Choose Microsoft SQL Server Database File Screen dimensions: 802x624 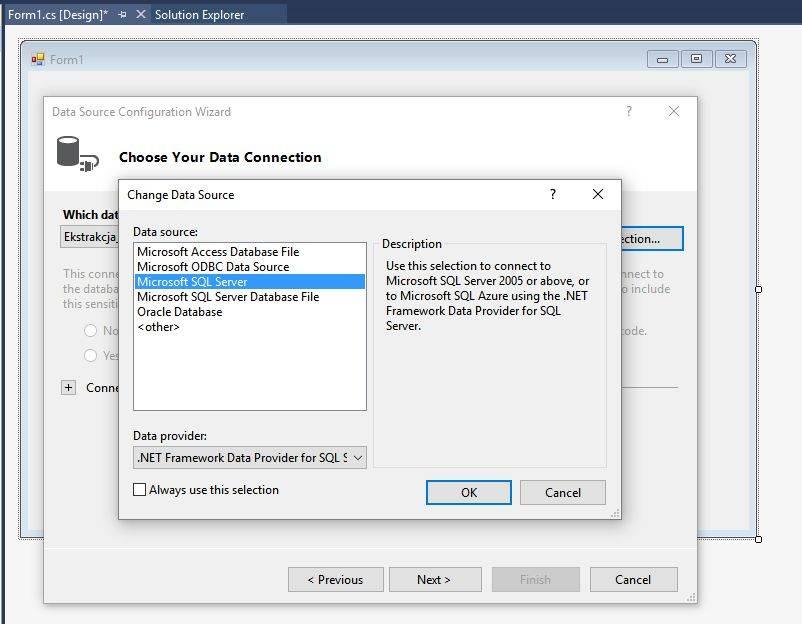250,297
